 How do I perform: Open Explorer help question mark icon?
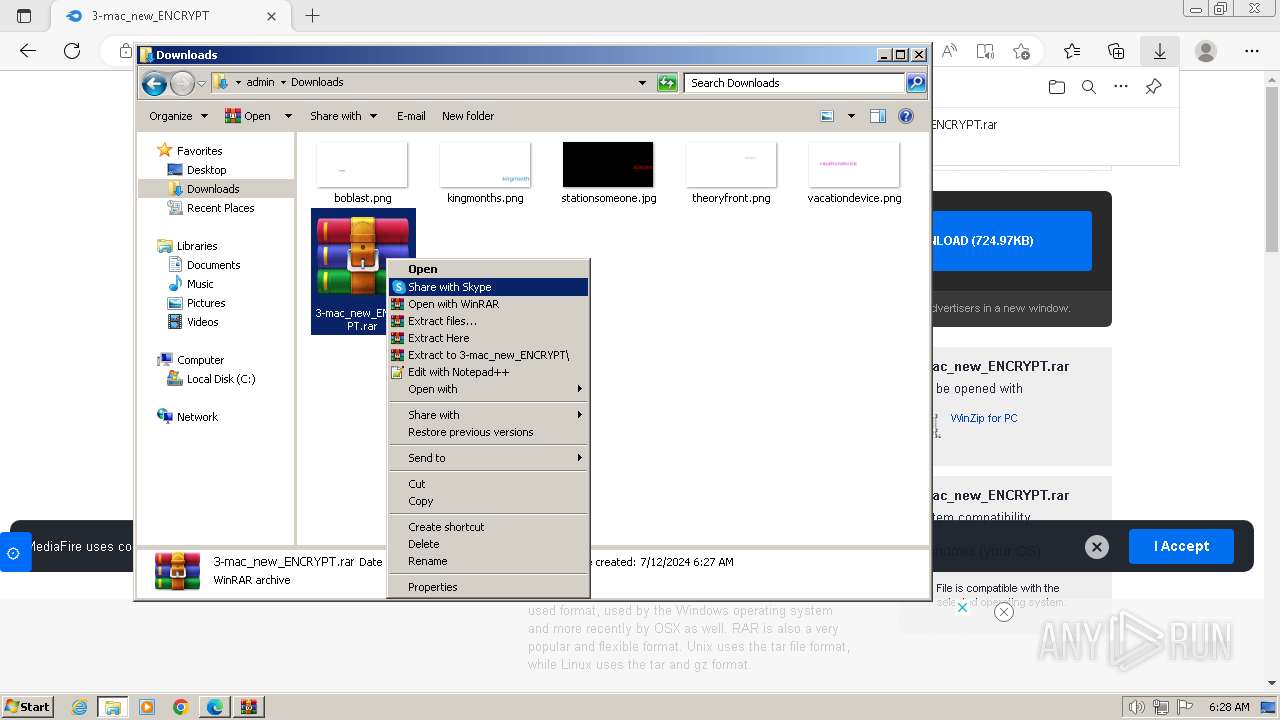click(x=906, y=116)
